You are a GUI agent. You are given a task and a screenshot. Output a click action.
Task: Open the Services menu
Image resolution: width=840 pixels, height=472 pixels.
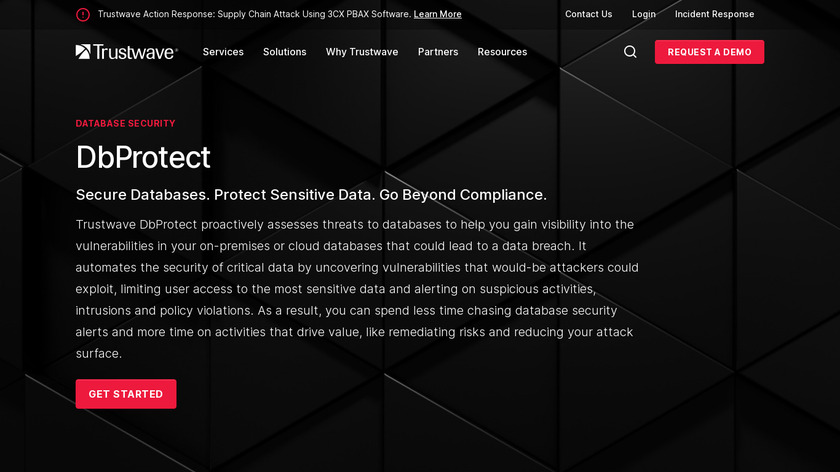tap(223, 52)
